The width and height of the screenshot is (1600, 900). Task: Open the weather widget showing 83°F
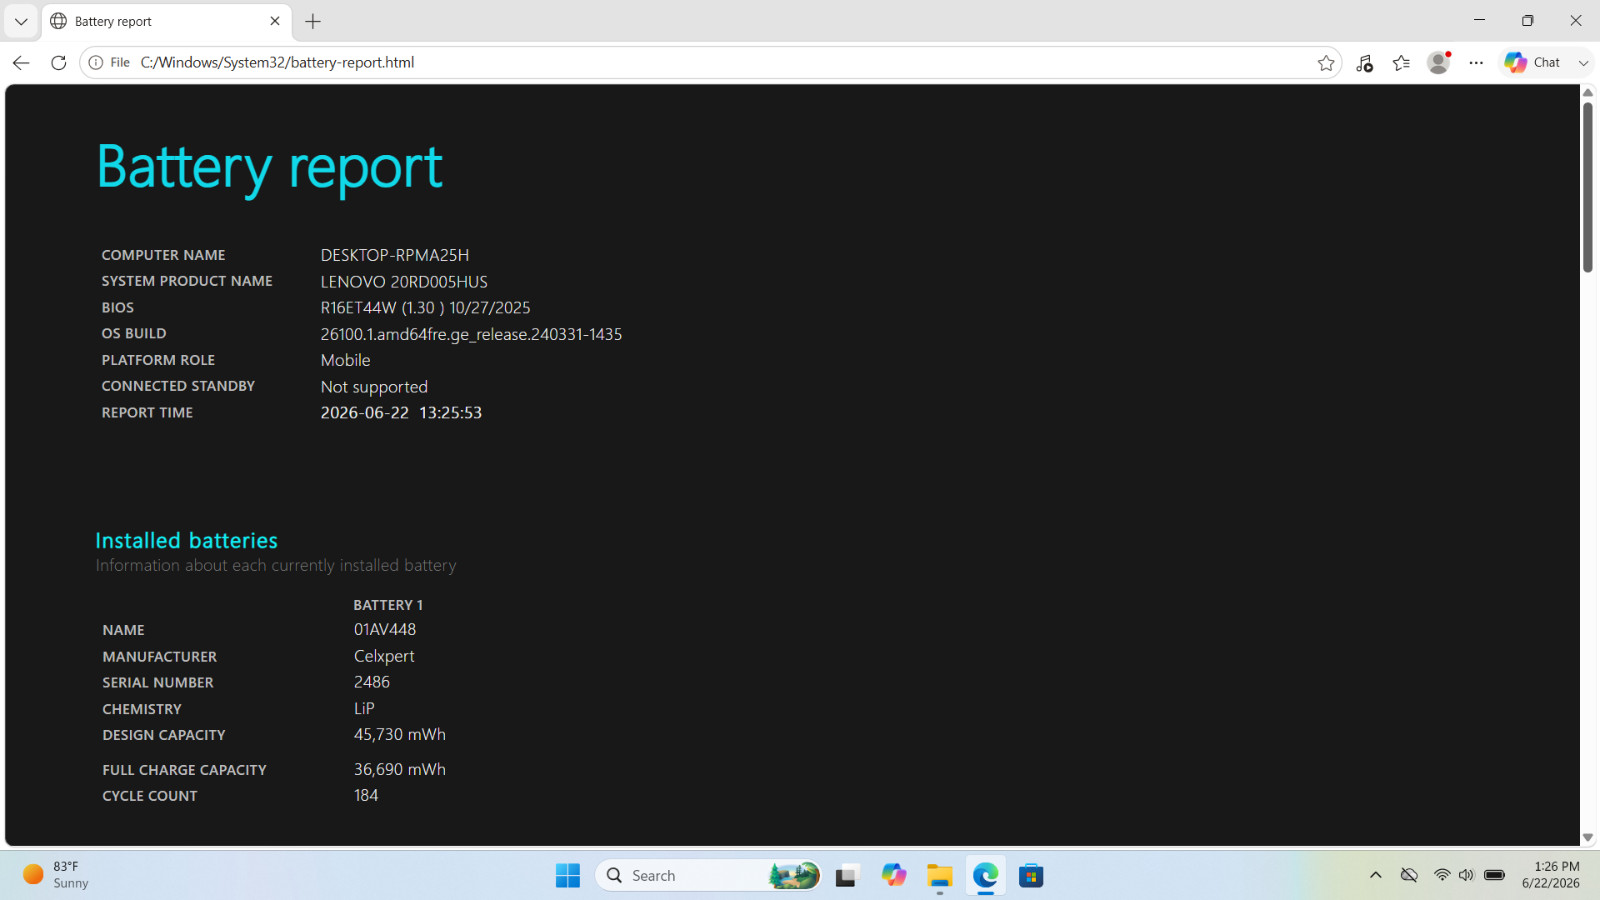(x=57, y=875)
